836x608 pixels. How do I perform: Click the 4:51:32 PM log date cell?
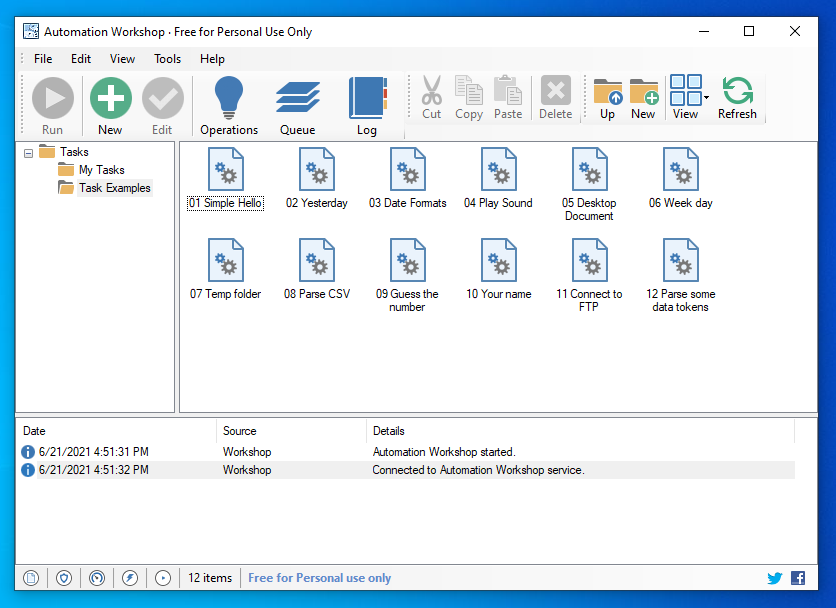pos(94,470)
